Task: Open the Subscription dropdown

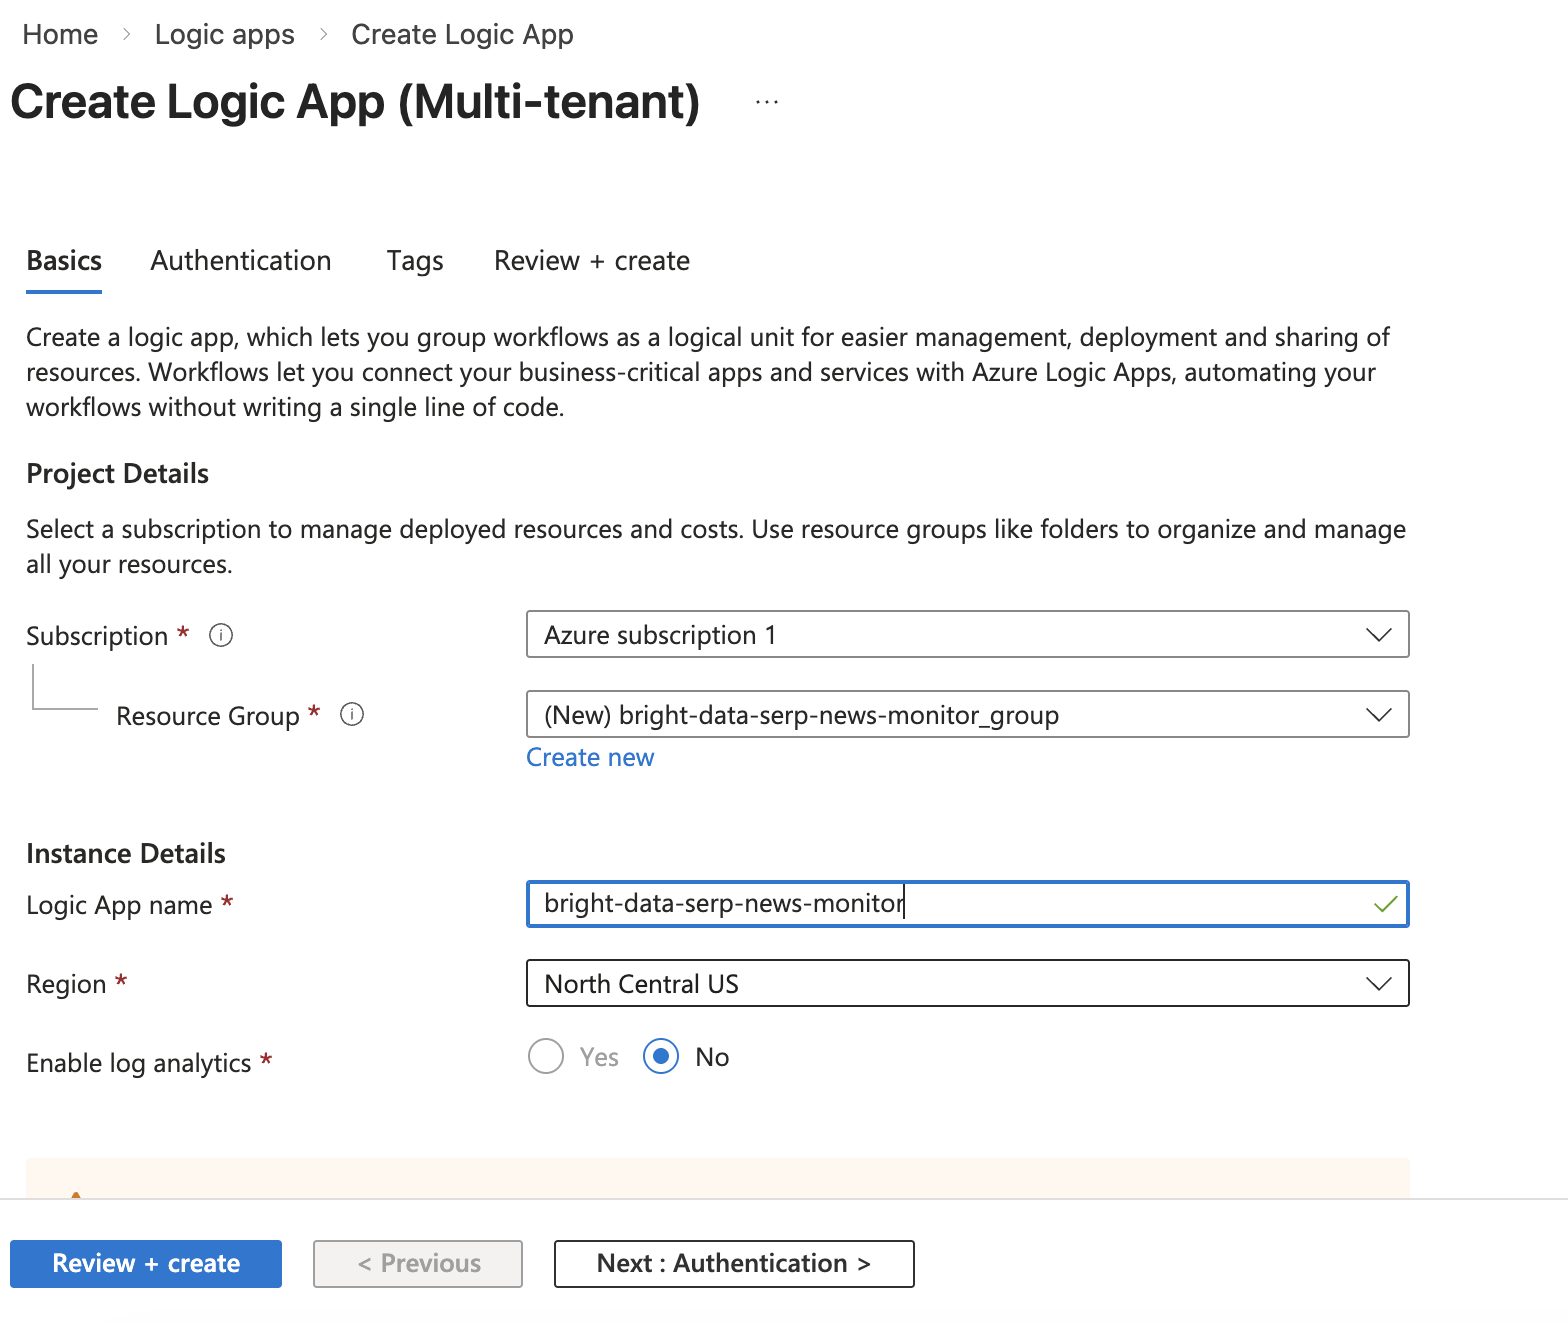Action: (967, 634)
